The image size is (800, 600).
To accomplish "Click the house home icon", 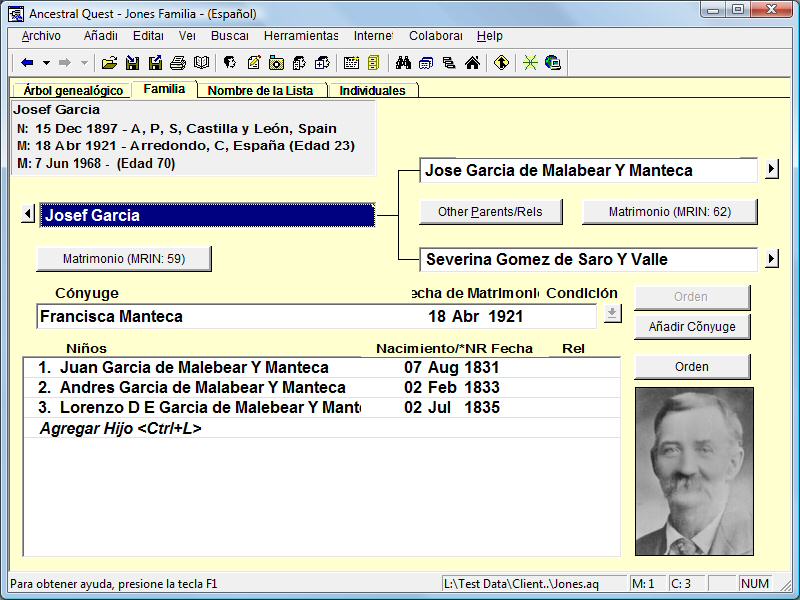I will click(472, 63).
